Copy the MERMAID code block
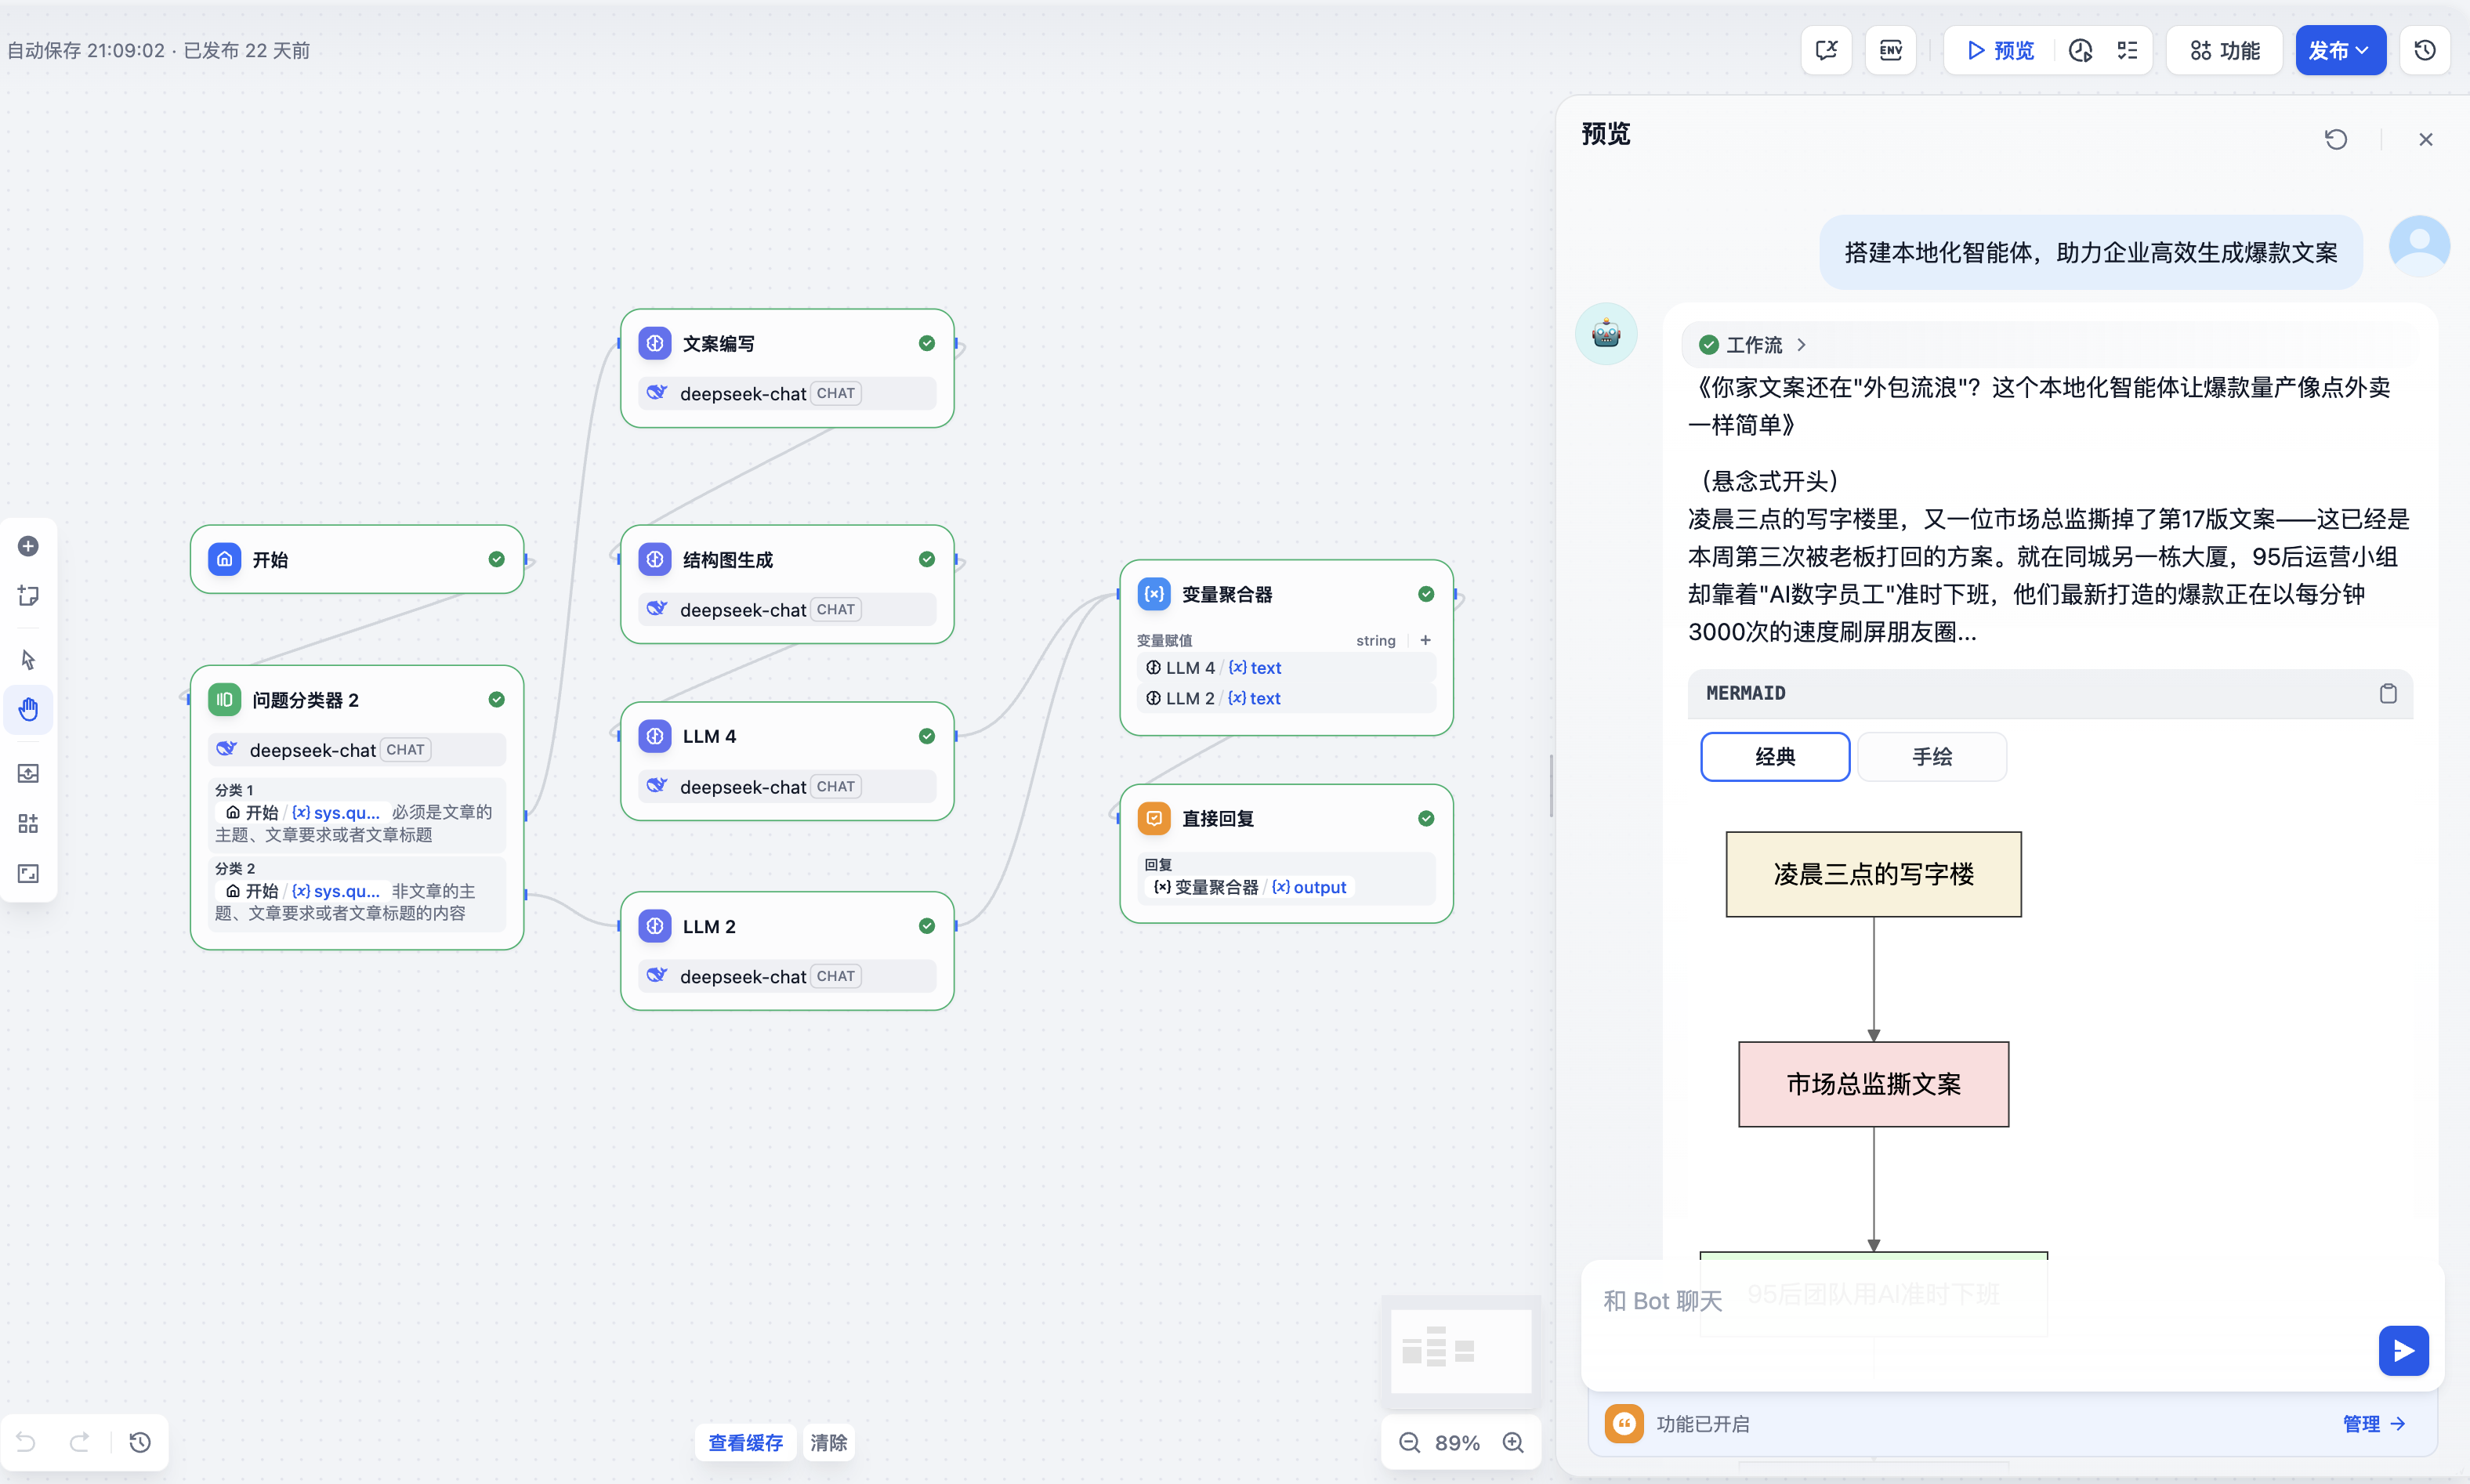This screenshot has width=2470, height=1484. (x=2388, y=693)
